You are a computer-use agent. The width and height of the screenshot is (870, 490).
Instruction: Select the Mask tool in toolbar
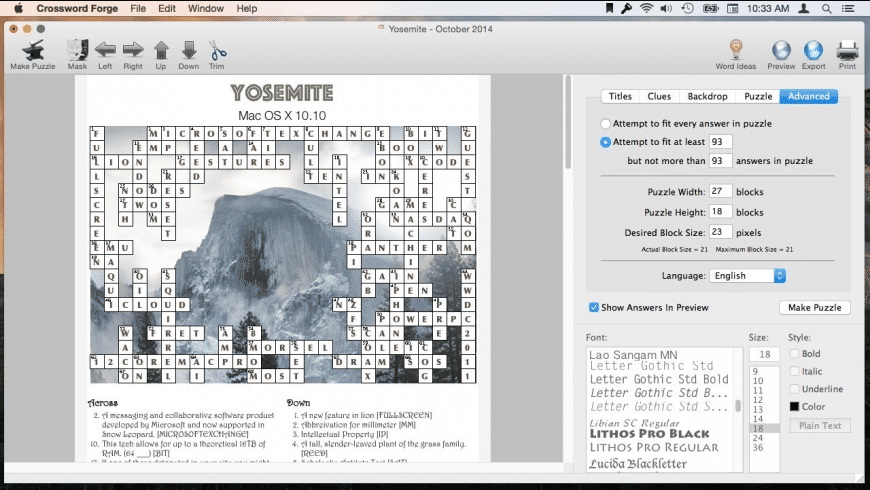tap(77, 50)
